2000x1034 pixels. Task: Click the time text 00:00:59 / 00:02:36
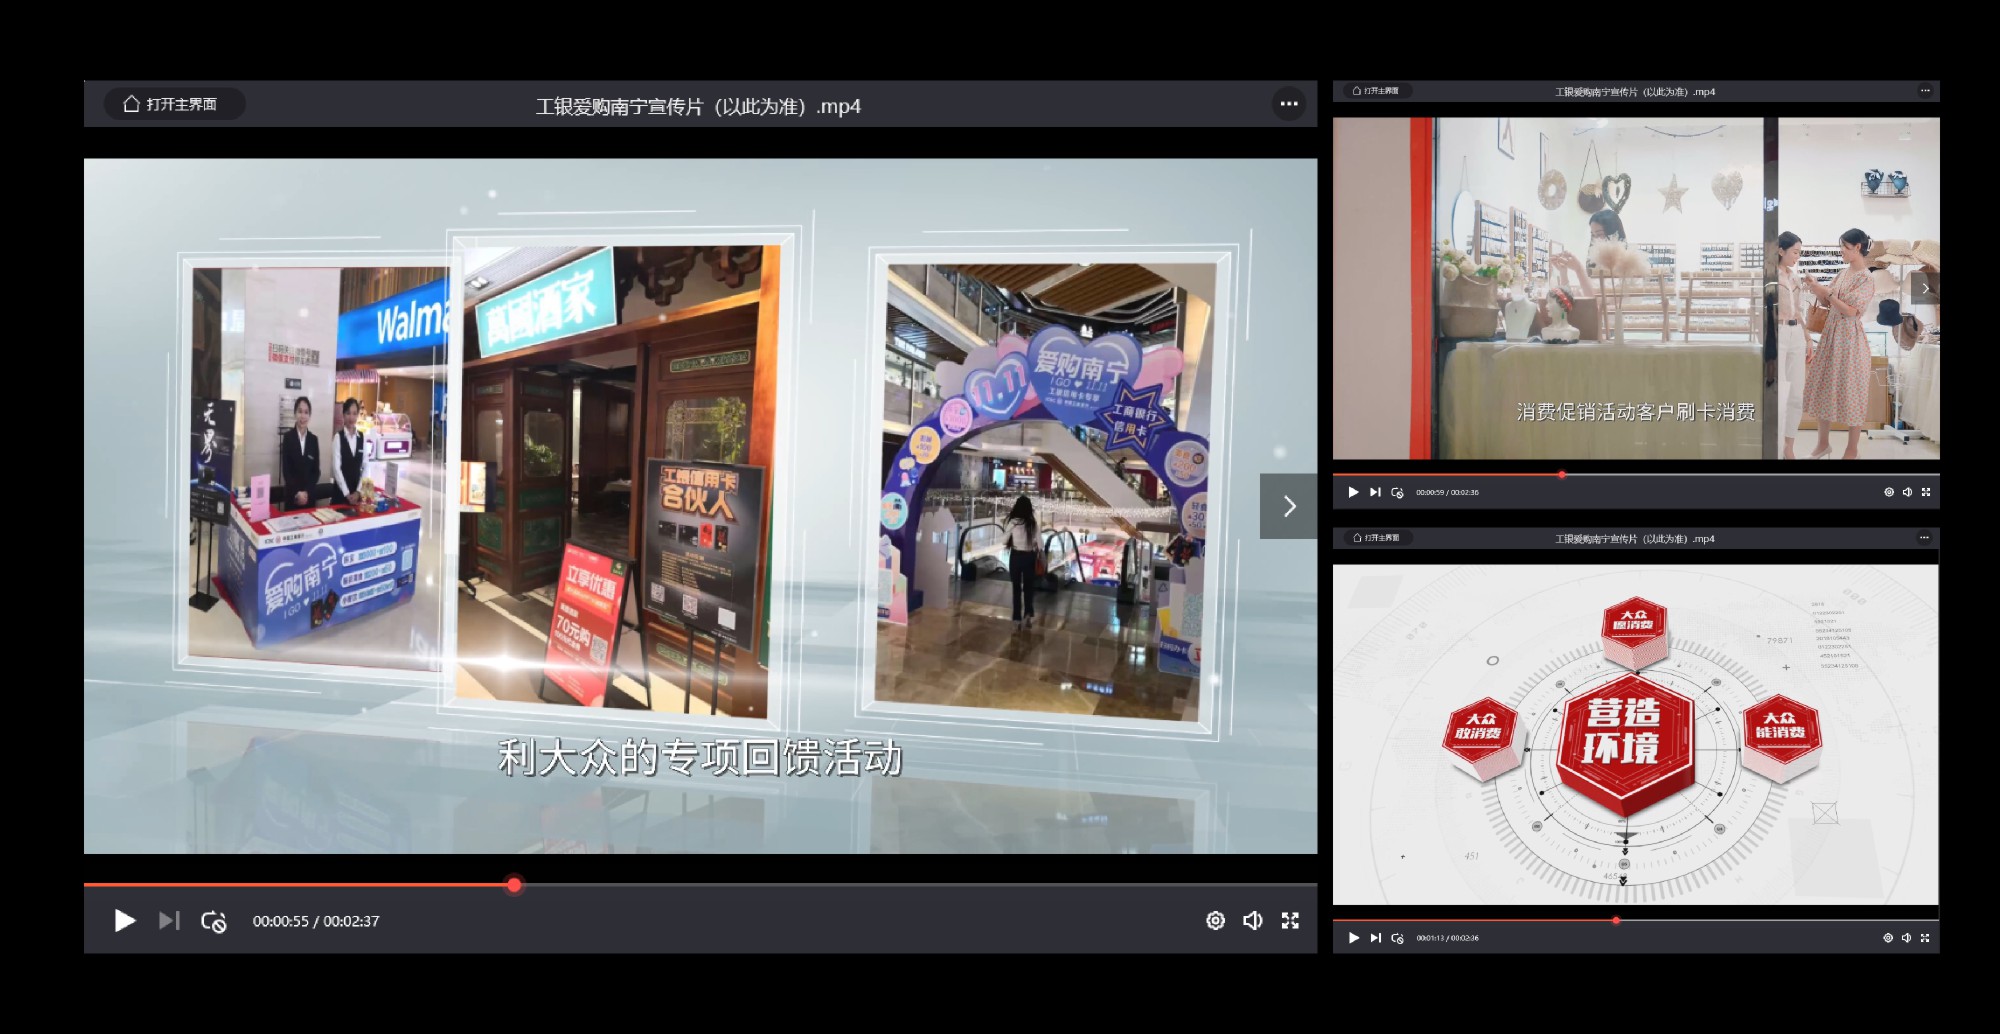click(x=1447, y=492)
